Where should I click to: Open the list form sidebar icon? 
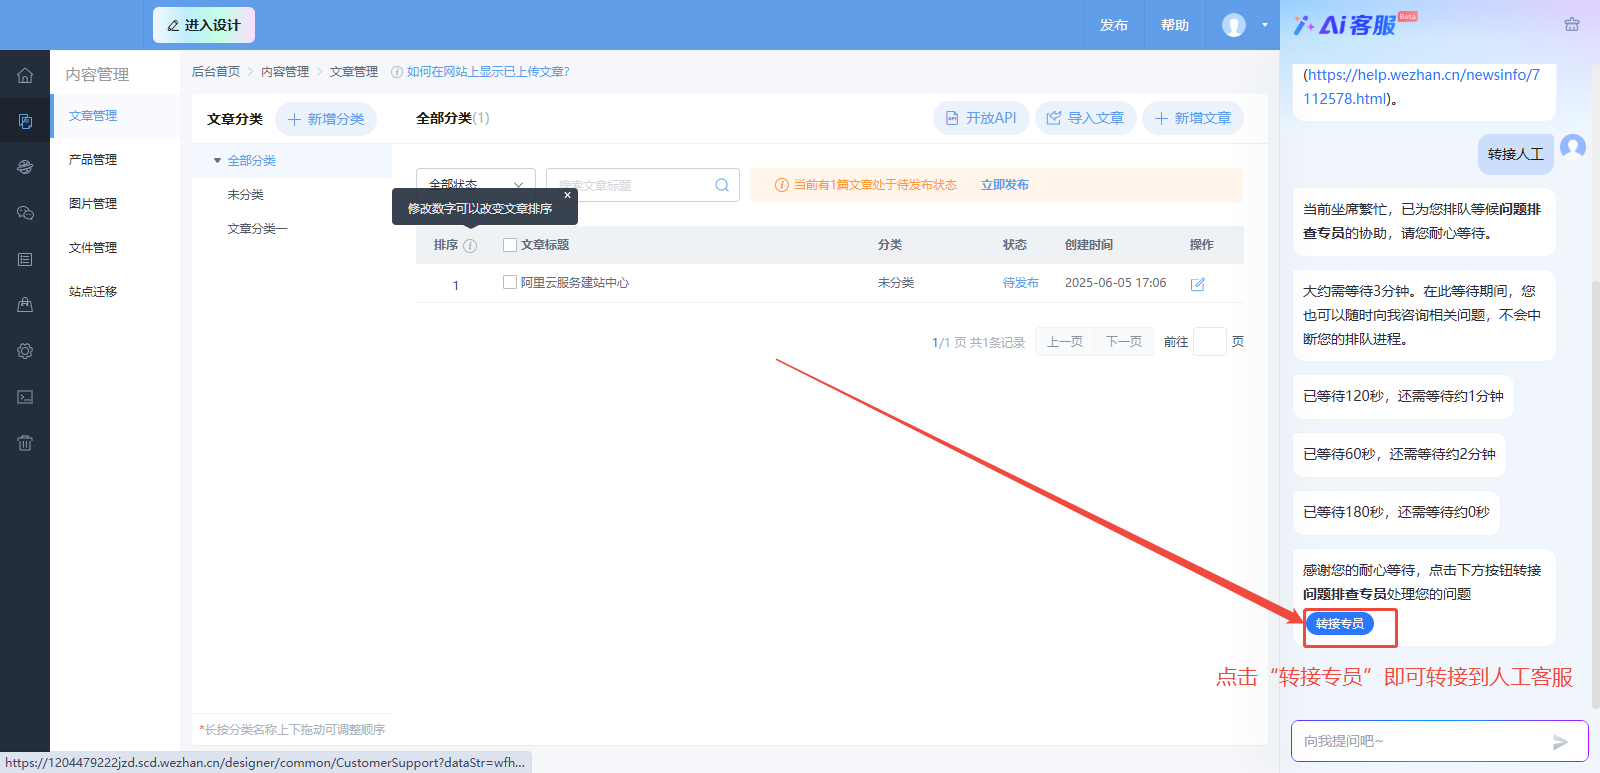pos(25,259)
